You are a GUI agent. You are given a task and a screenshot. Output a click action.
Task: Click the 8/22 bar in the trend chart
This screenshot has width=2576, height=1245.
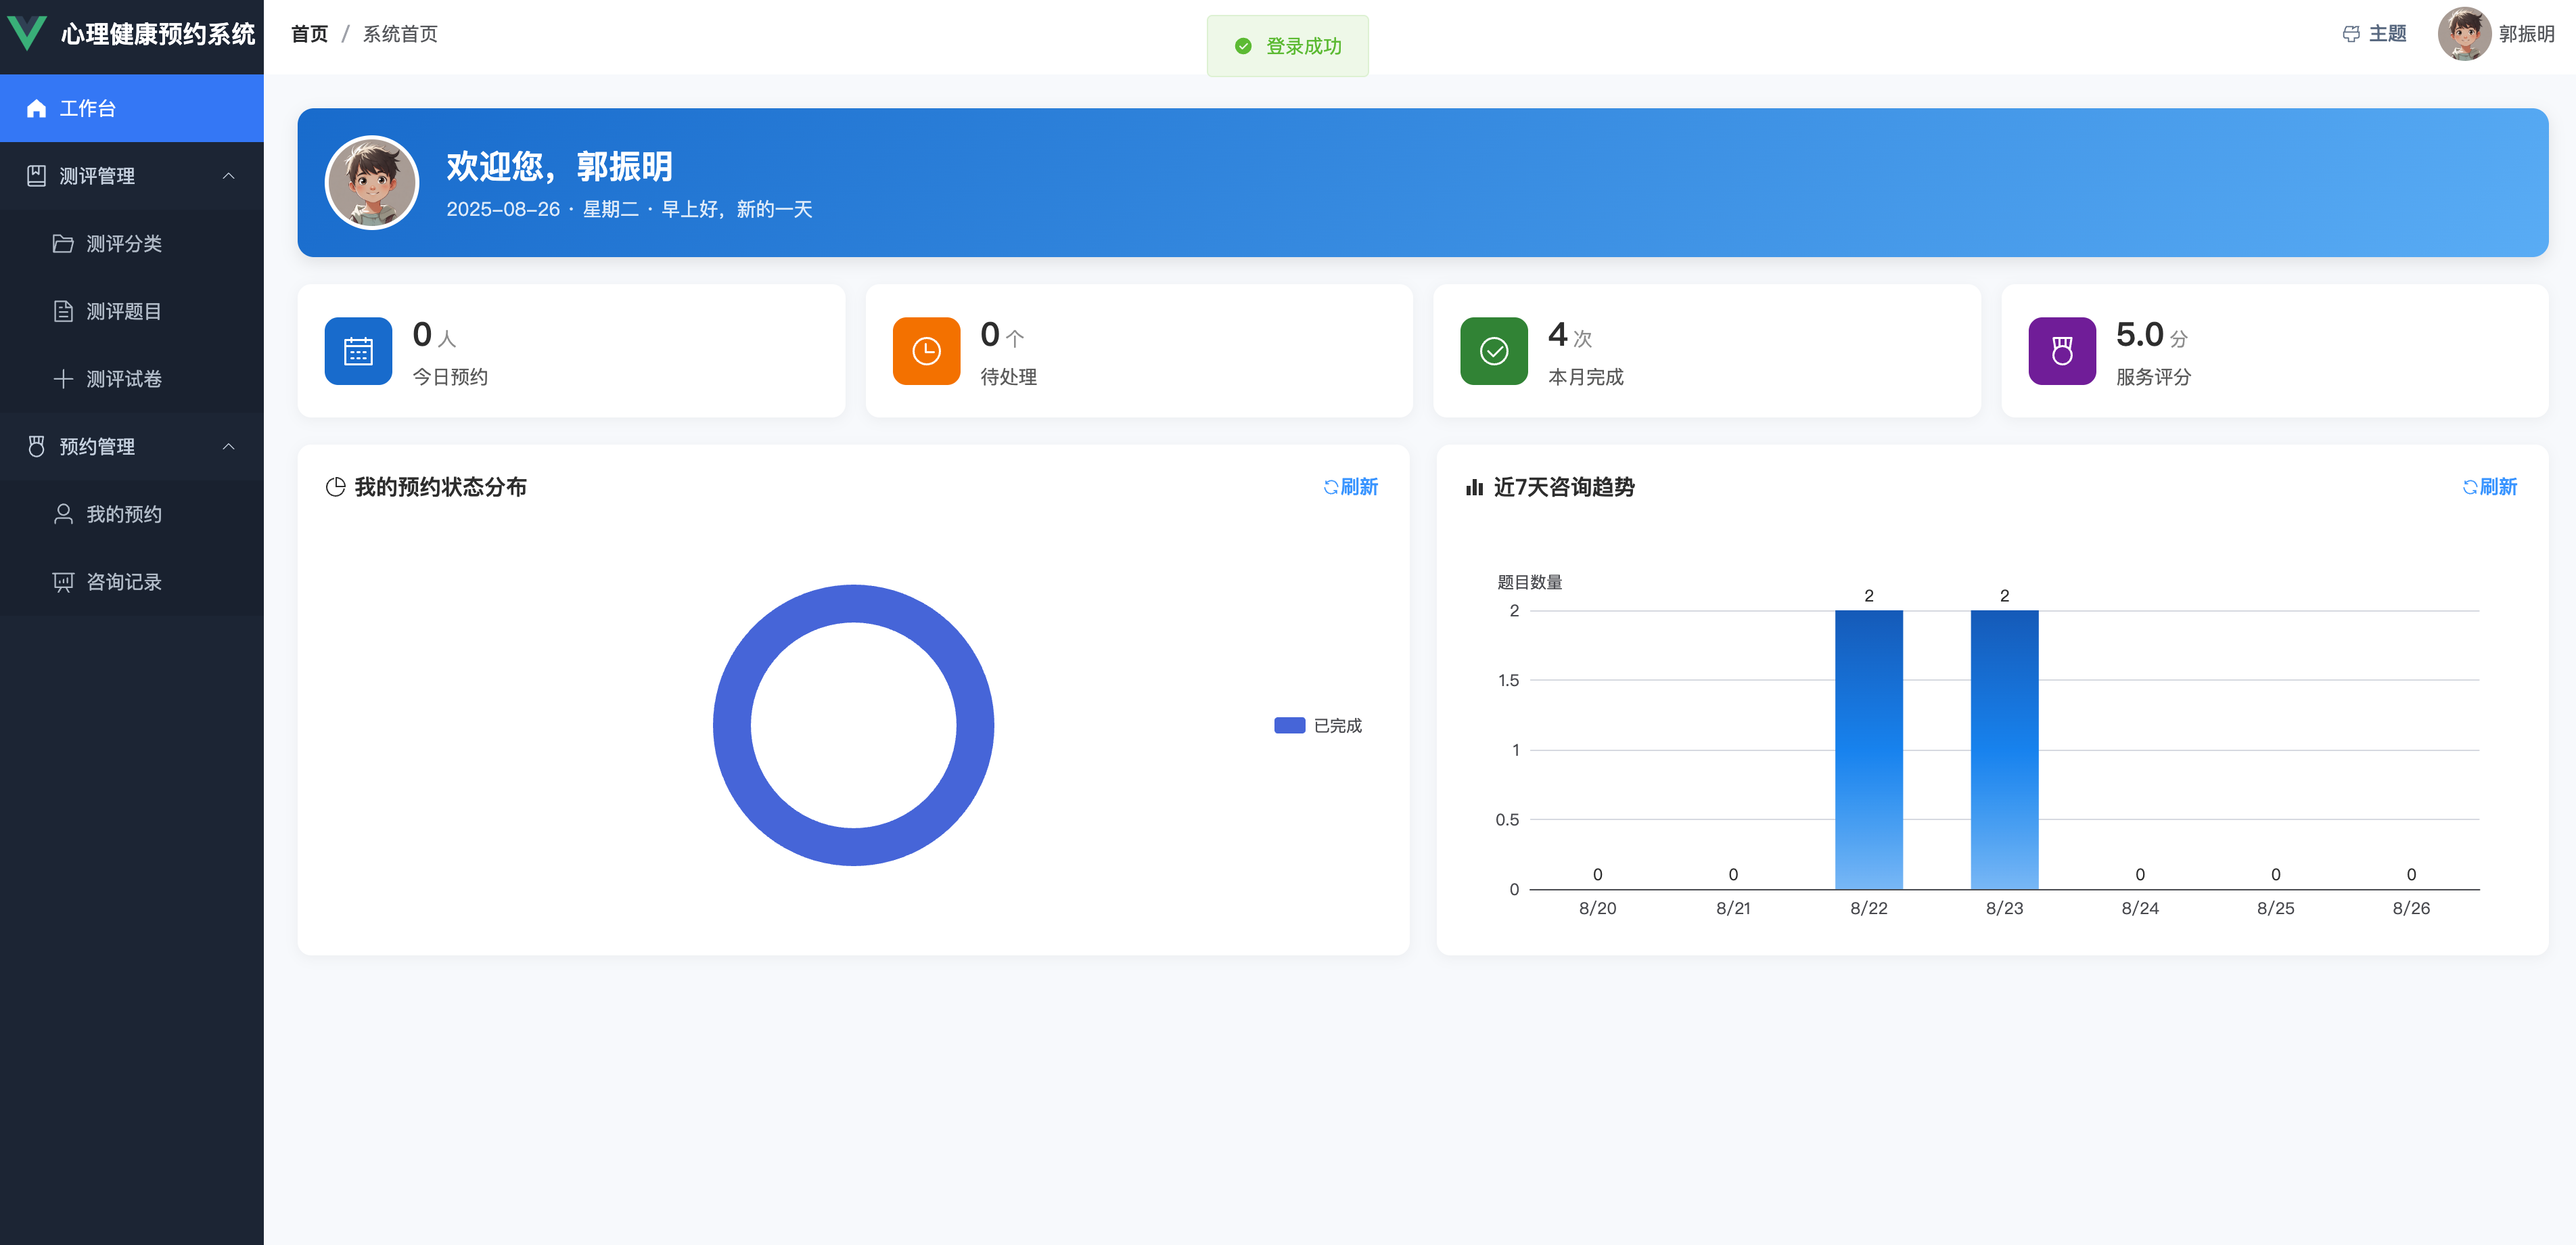click(x=1868, y=750)
